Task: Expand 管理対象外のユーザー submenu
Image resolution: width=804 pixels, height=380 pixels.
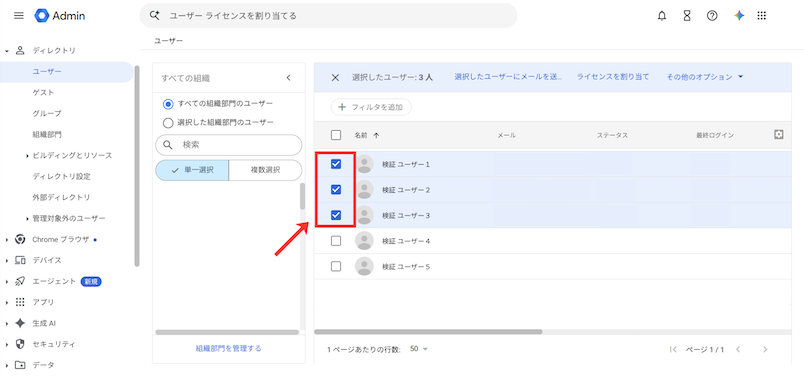Action: [x=27, y=219]
